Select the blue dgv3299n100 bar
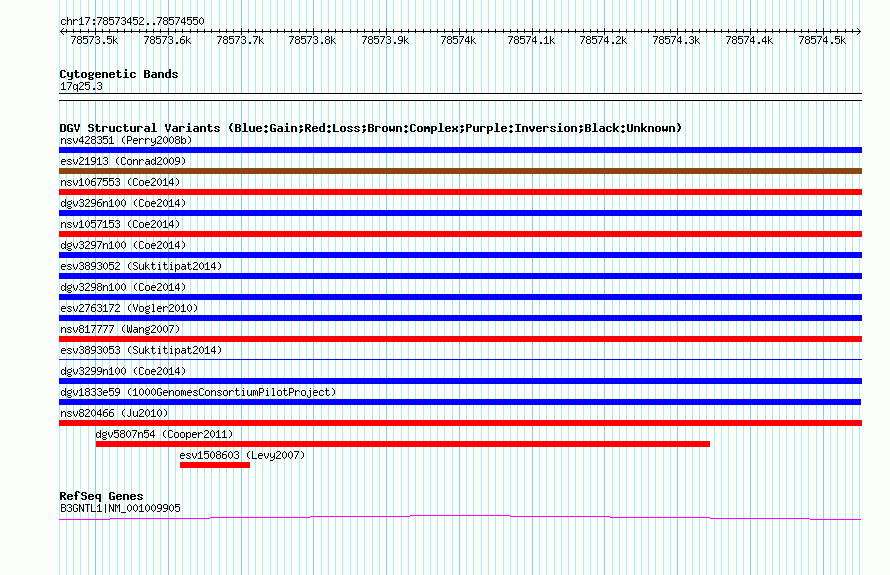 [460, 381]
